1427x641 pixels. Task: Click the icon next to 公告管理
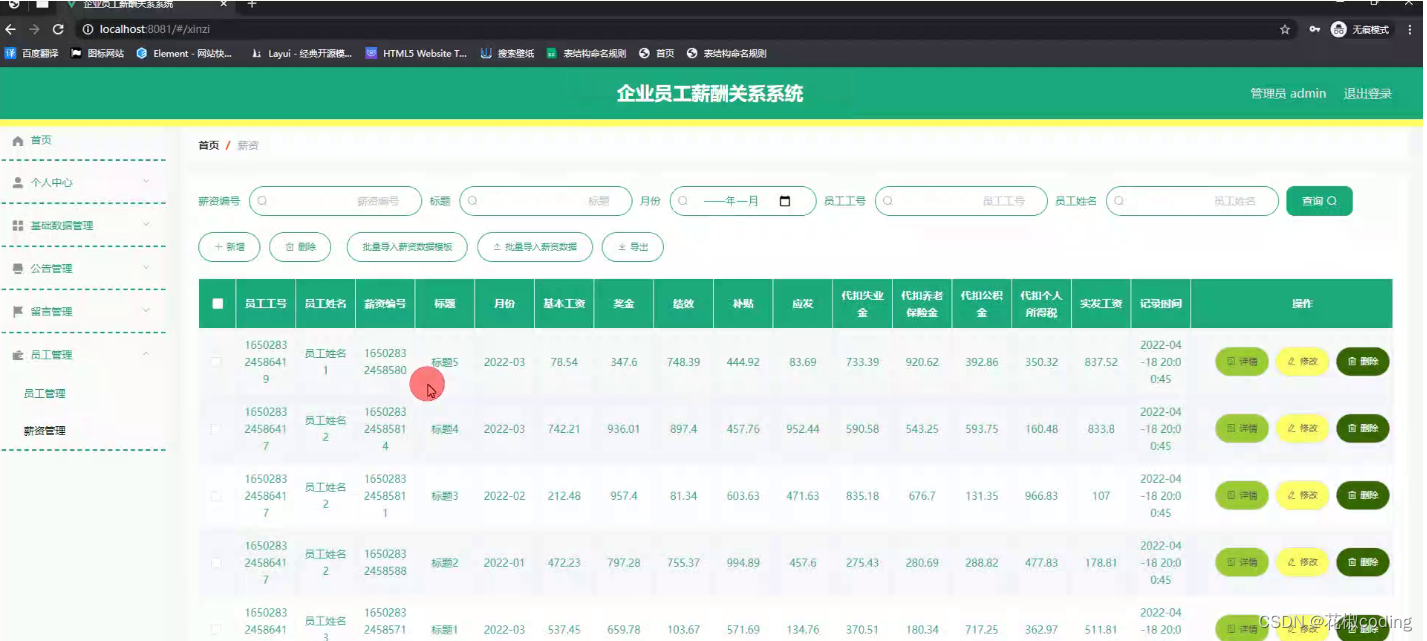[x=17, y=269]
